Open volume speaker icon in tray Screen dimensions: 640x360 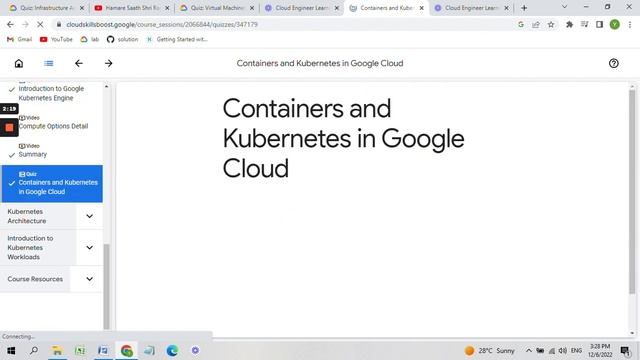click(563, 351)
